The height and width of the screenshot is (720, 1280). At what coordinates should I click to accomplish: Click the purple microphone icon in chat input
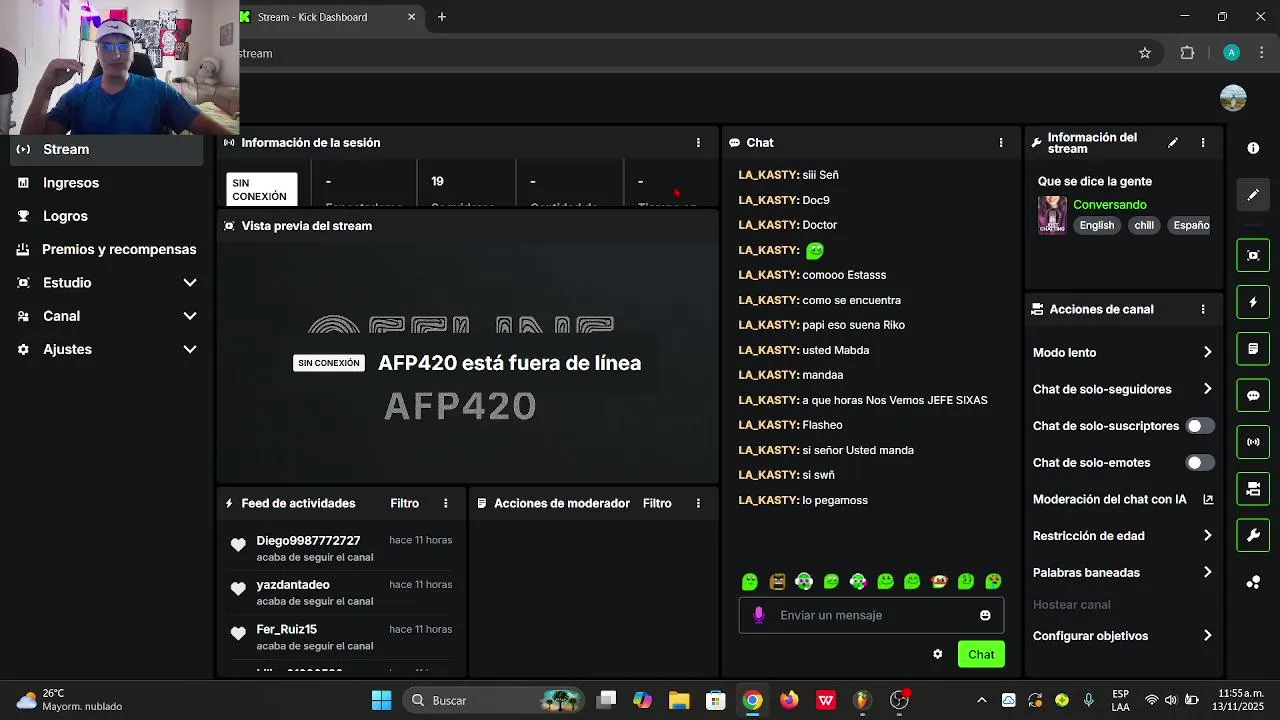tap(759, 616)
